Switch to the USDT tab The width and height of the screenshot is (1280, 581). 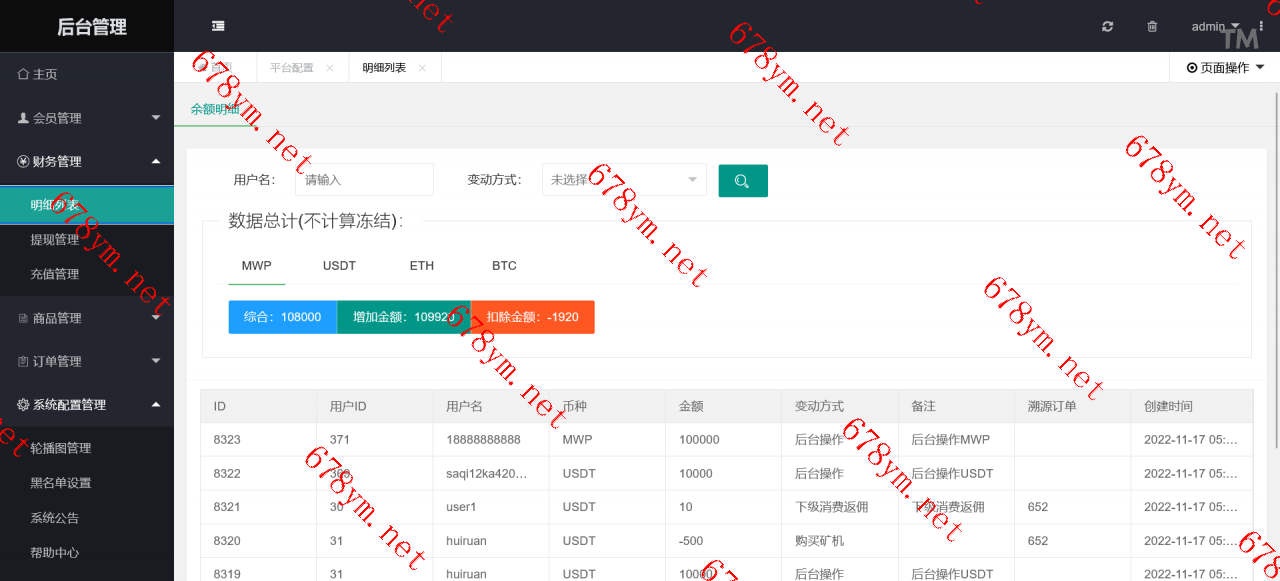[x=339, y=266]
